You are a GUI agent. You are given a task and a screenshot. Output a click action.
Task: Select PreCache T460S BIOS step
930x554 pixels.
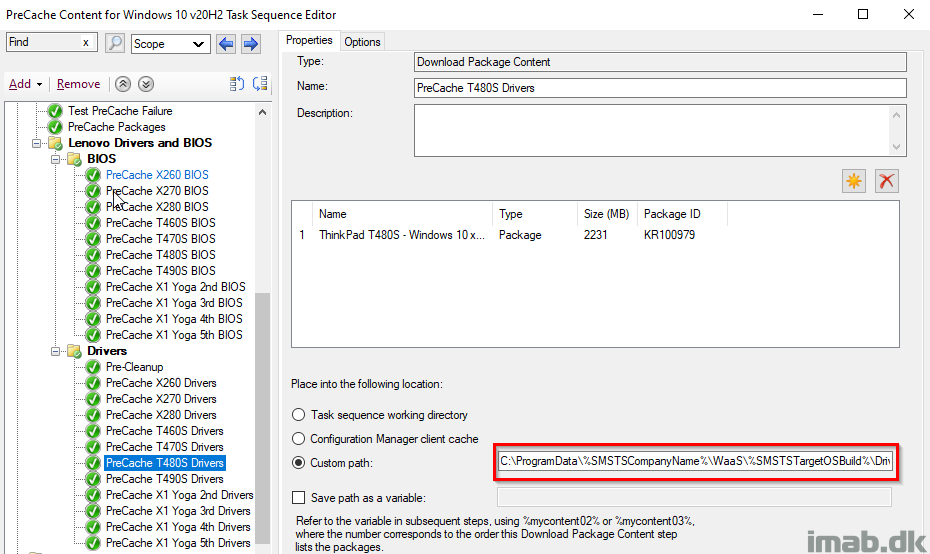tap(161, 223)
